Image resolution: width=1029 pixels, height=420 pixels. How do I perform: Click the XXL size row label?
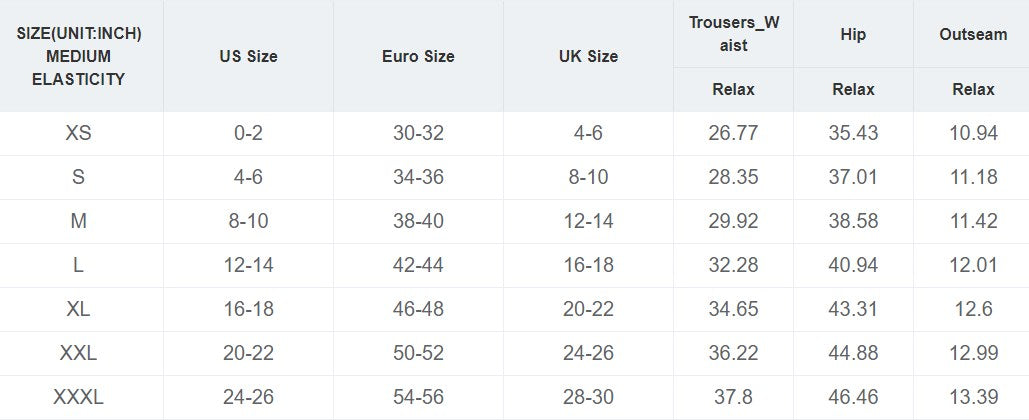point(79,353)
